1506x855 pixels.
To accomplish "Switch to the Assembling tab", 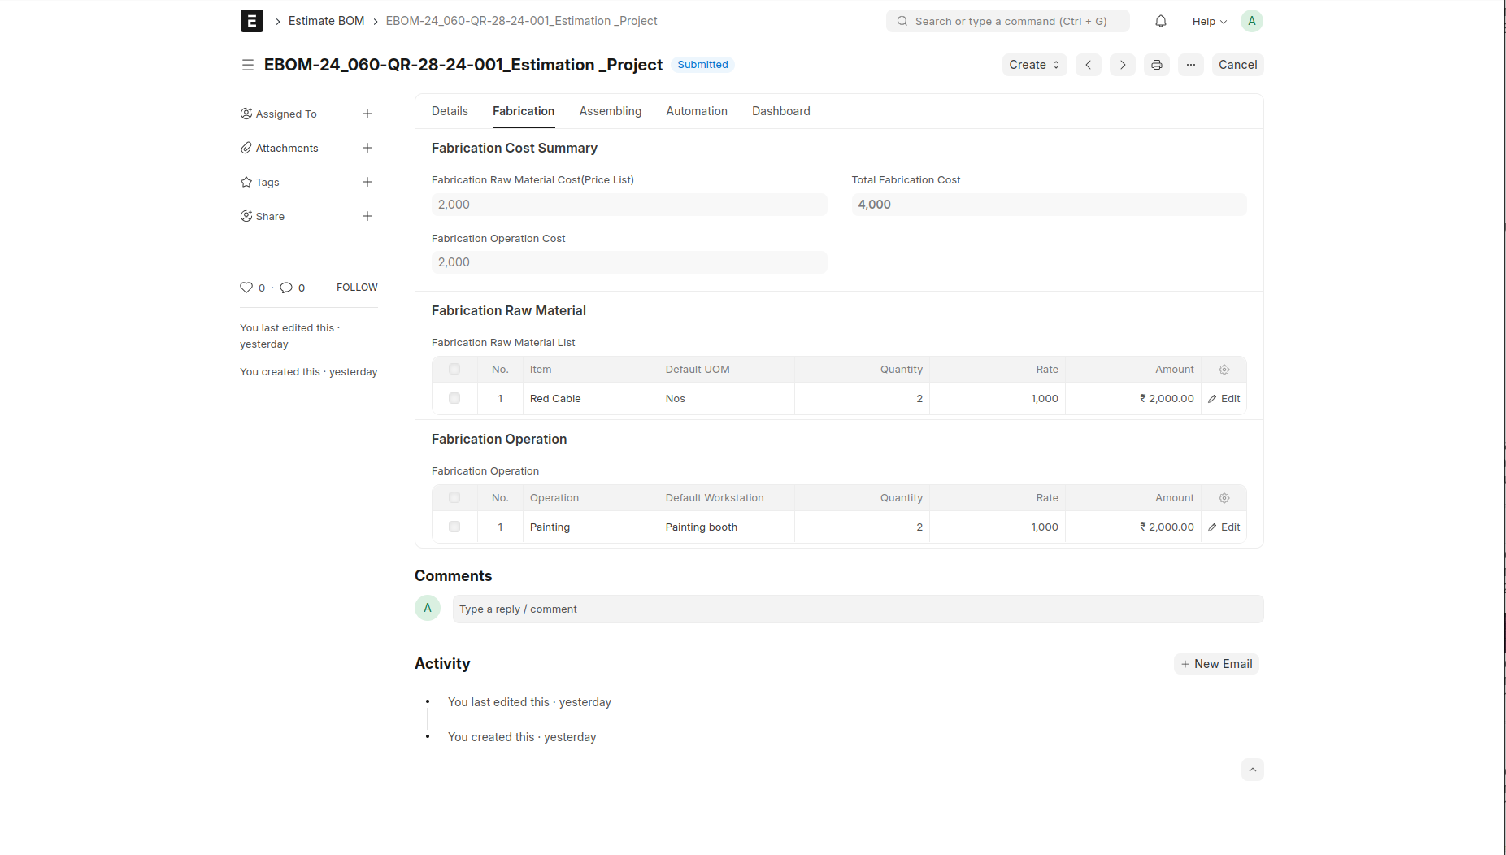I will [610, 111].
